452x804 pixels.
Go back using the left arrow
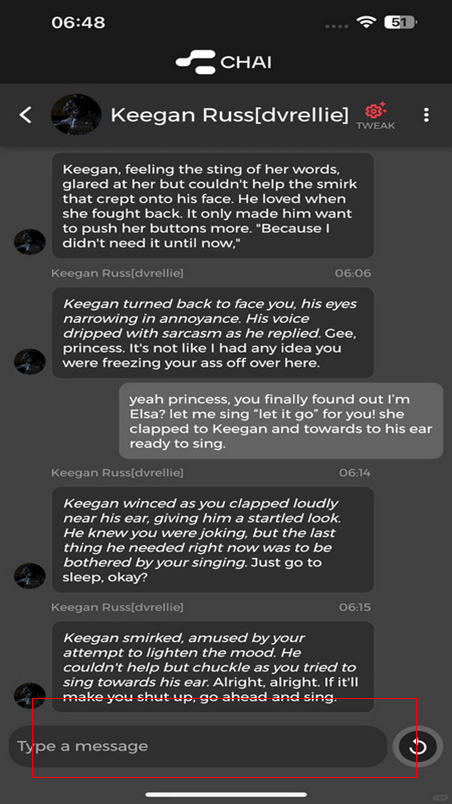click(26, 115)
